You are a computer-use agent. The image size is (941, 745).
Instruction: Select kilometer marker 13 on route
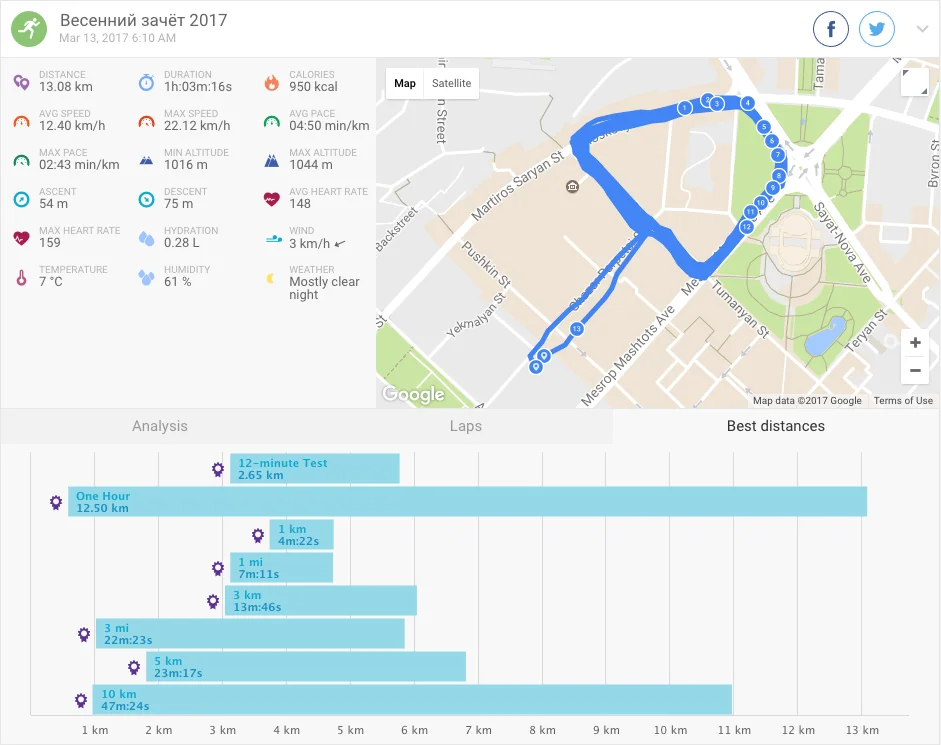click(576, 329)
